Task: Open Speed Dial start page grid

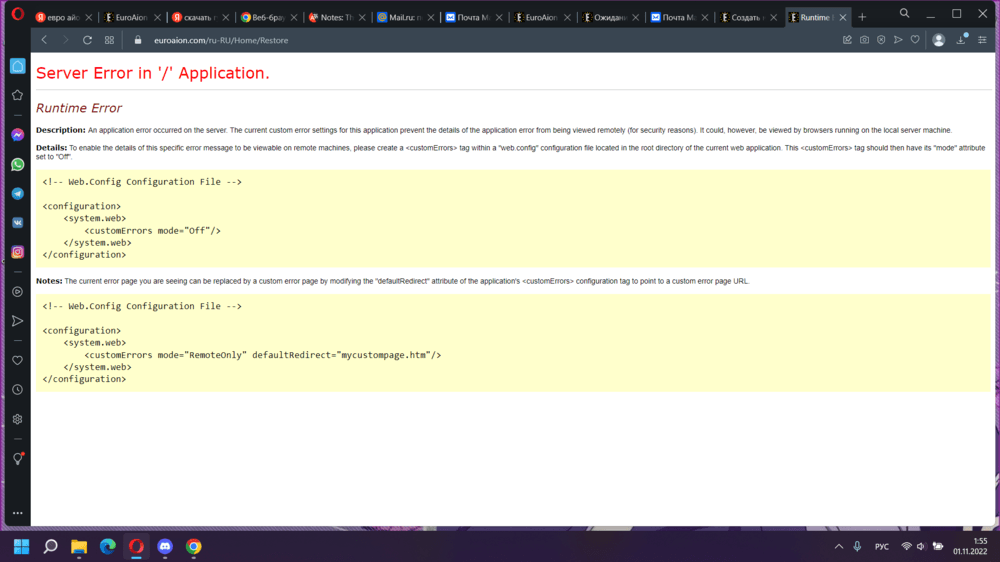Action: click(109, 40)
